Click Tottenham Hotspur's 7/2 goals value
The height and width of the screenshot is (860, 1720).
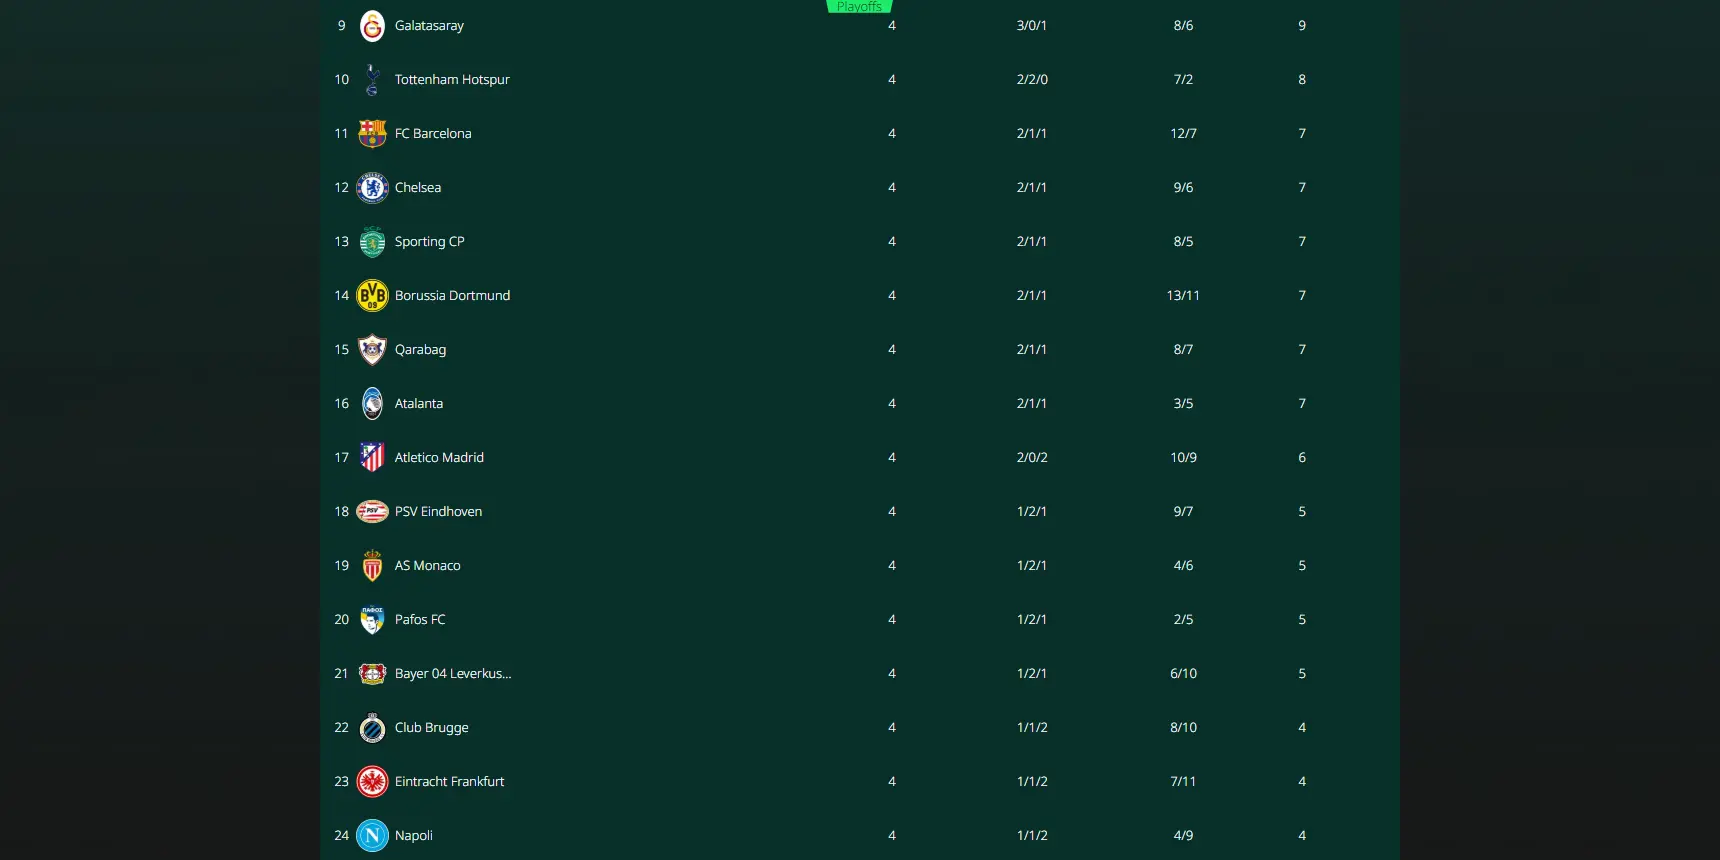pyautogui.click(x=1183, y=80)
